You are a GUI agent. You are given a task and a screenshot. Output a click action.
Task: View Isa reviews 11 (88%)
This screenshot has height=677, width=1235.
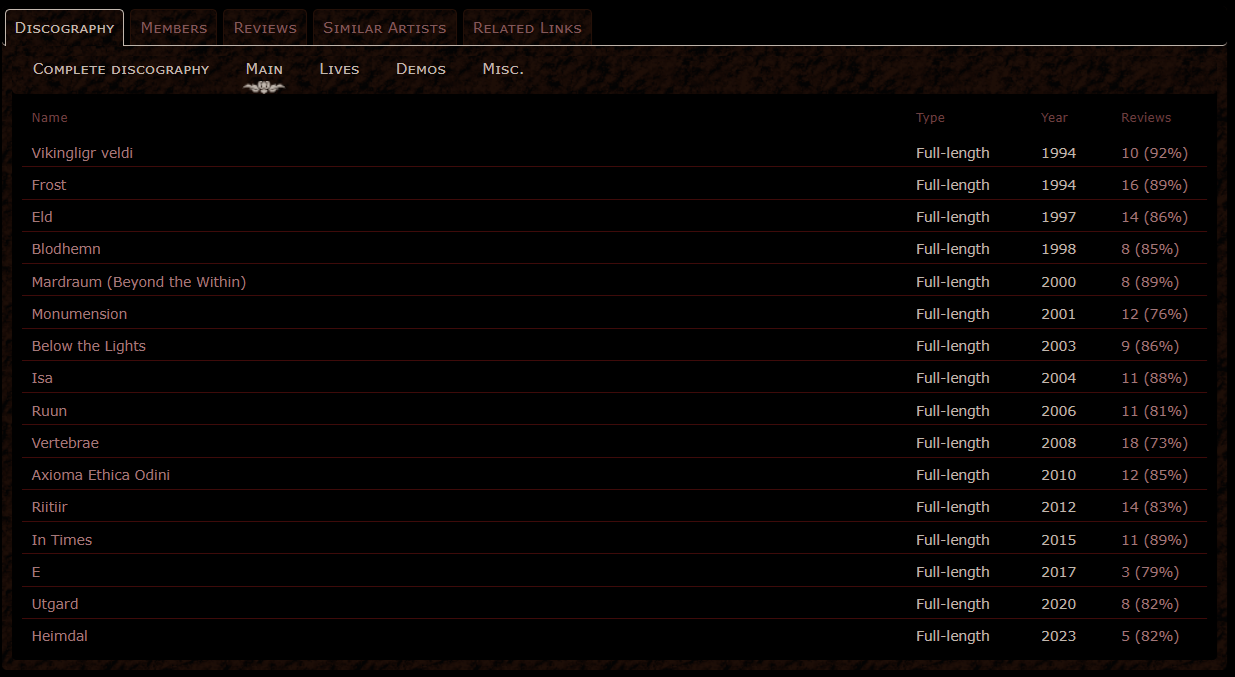(1154, 378)
